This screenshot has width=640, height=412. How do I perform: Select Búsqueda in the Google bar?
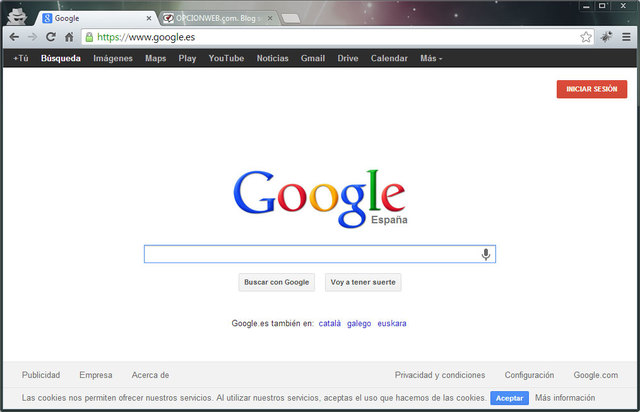[61, 58]
